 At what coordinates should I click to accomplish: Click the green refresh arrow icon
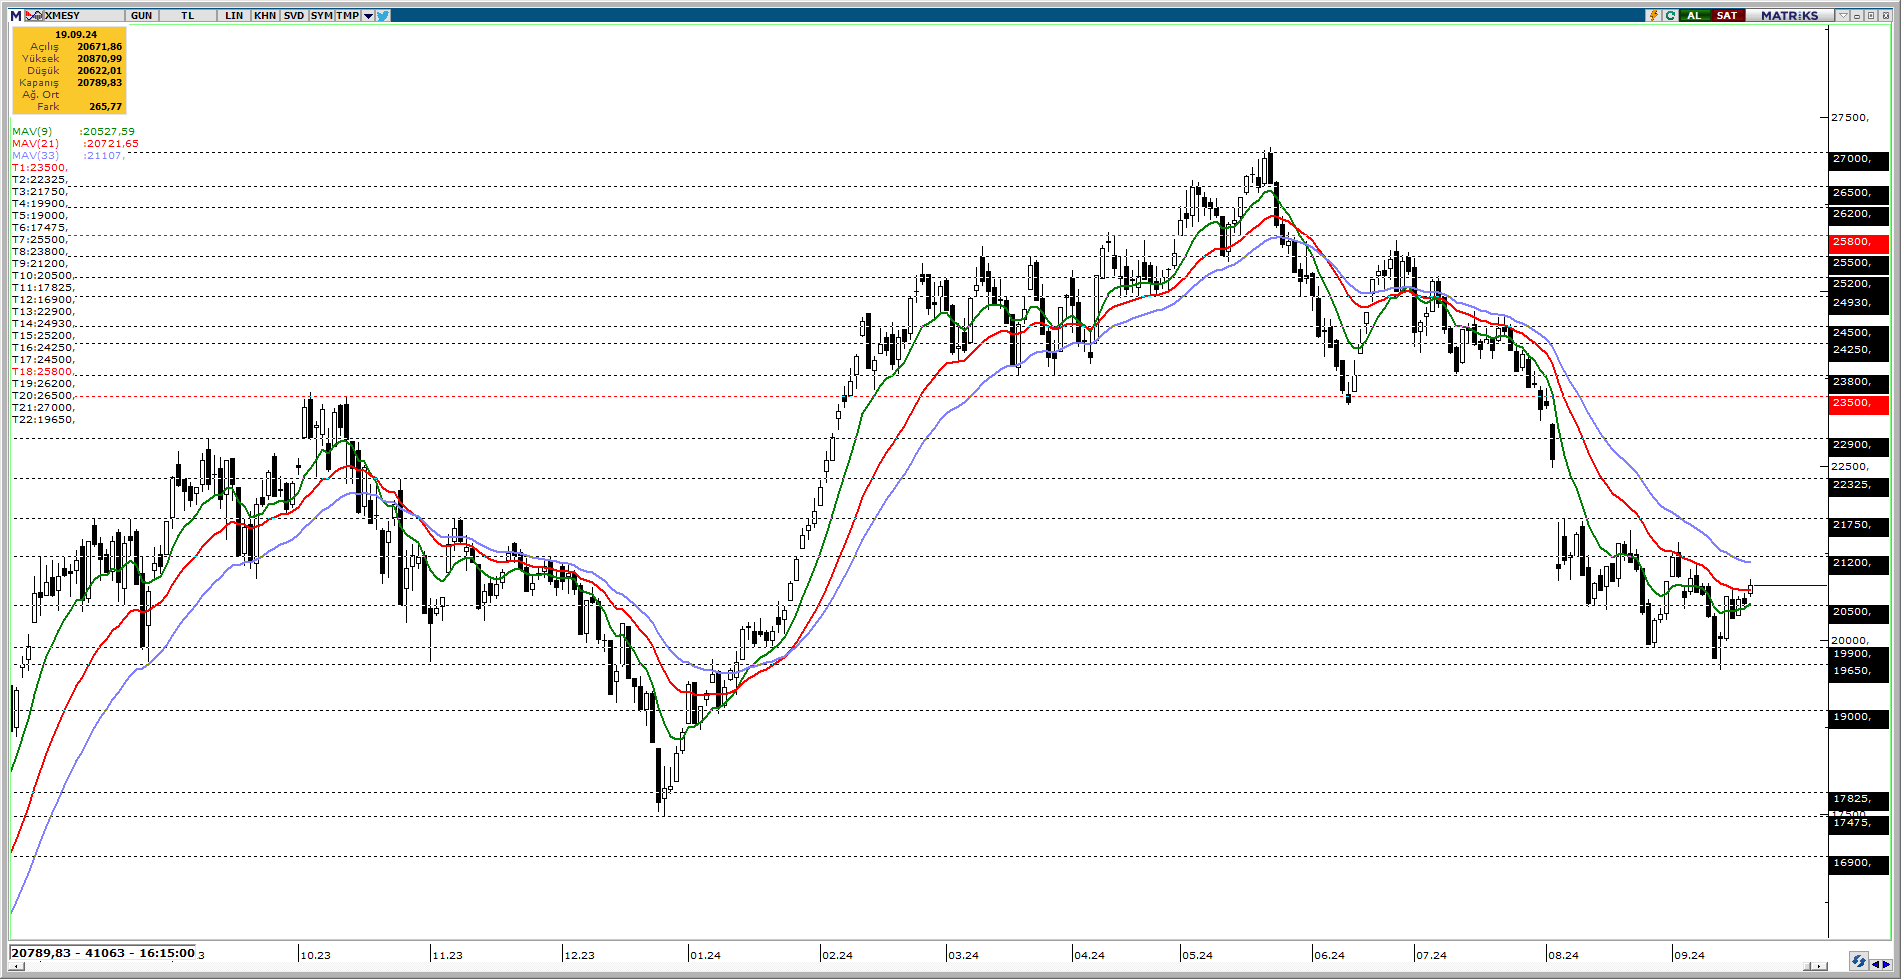click(1670, 15)
